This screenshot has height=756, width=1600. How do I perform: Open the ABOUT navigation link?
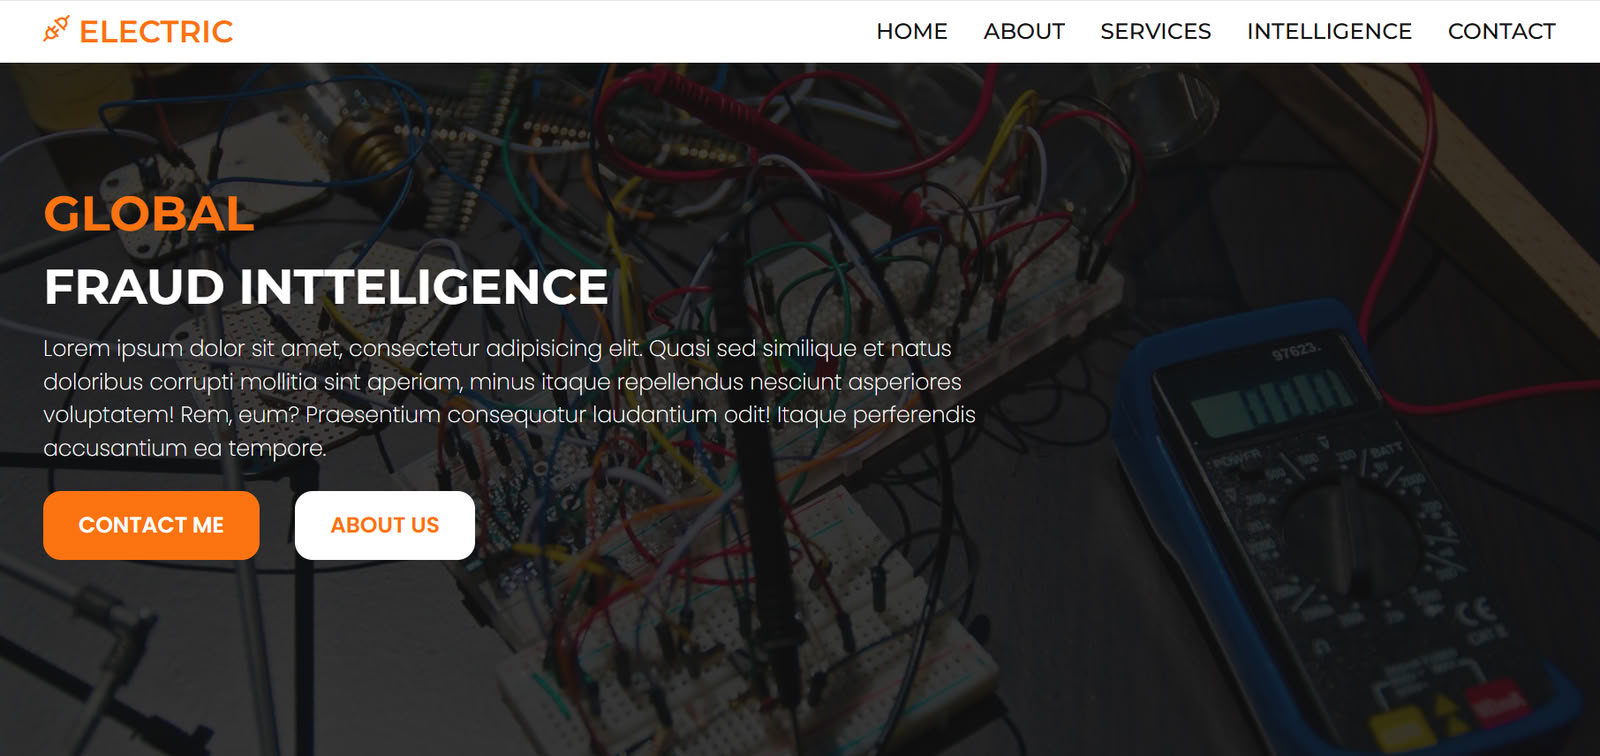tap(1024, 32)
